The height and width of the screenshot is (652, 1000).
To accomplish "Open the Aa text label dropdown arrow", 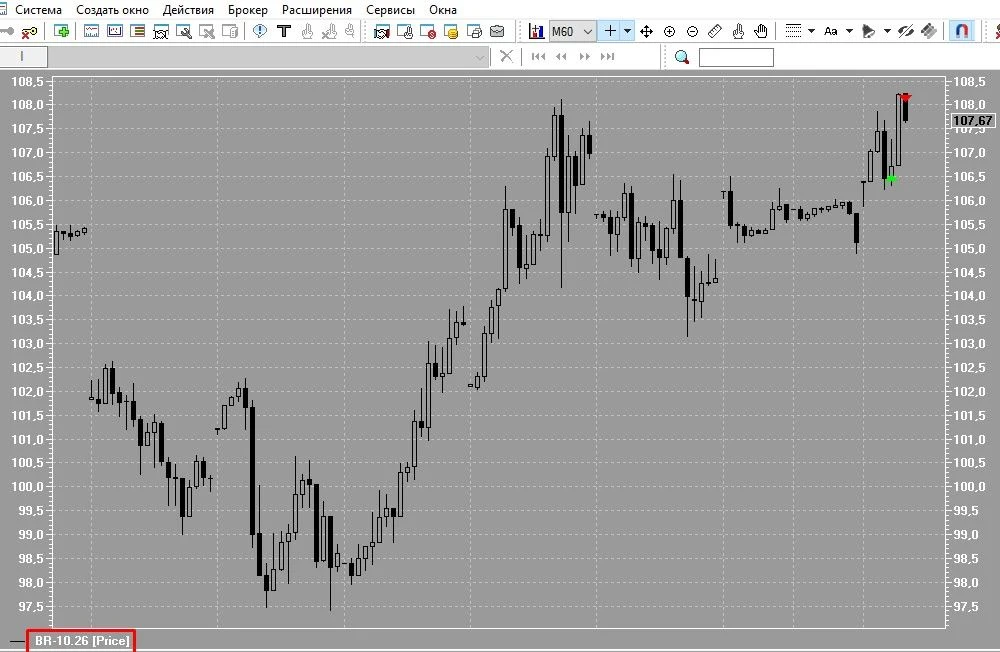I will [x=849, y=31].
